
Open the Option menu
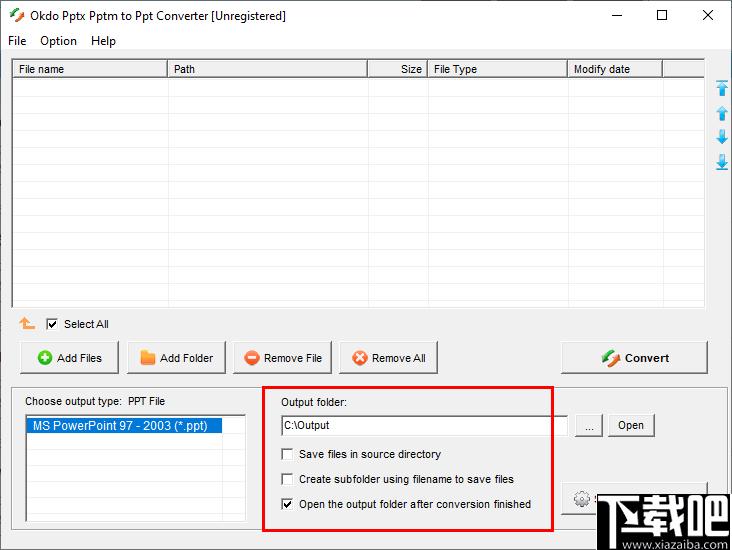(58, 41)
